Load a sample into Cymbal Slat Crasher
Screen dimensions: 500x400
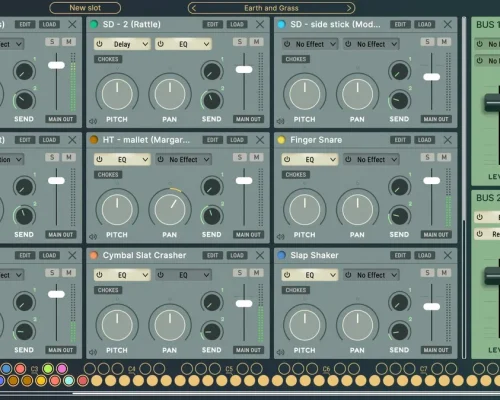[237, 255]
